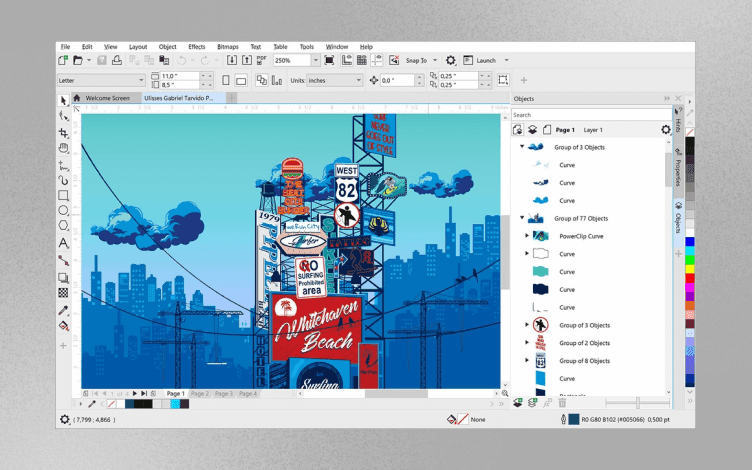
Task: Select the Connector line tool
Action: pos(63,260)
